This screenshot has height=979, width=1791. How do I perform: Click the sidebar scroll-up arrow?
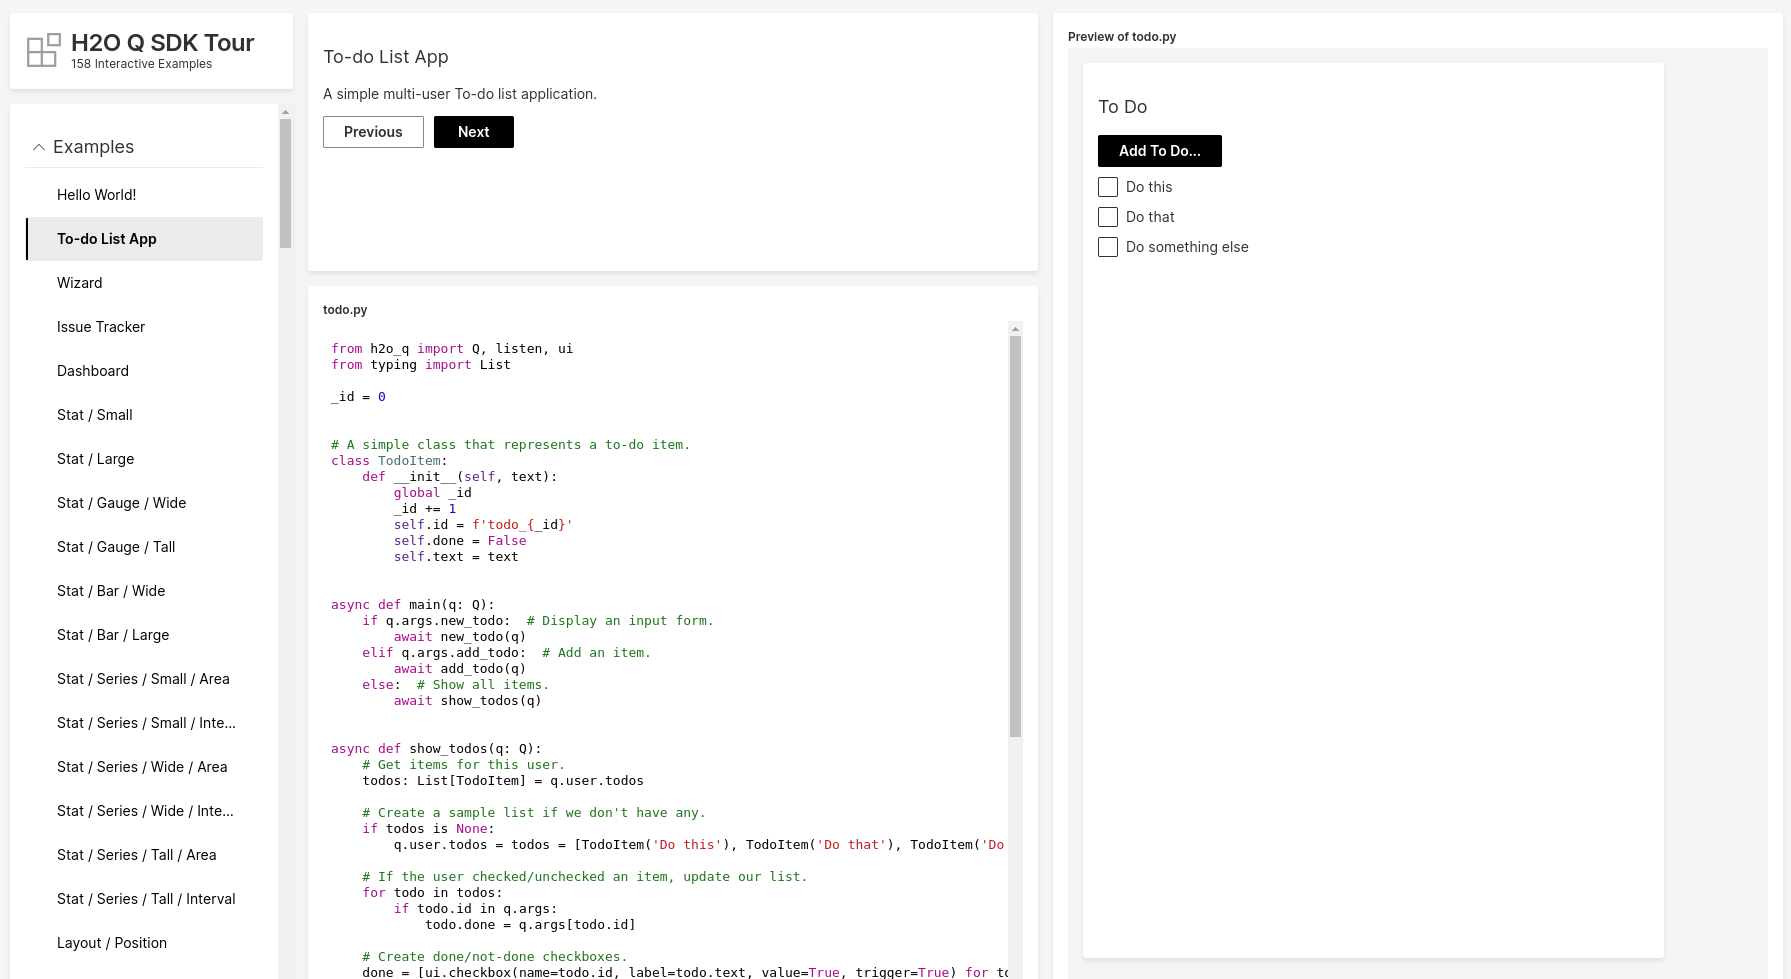[x=285, y=113]
